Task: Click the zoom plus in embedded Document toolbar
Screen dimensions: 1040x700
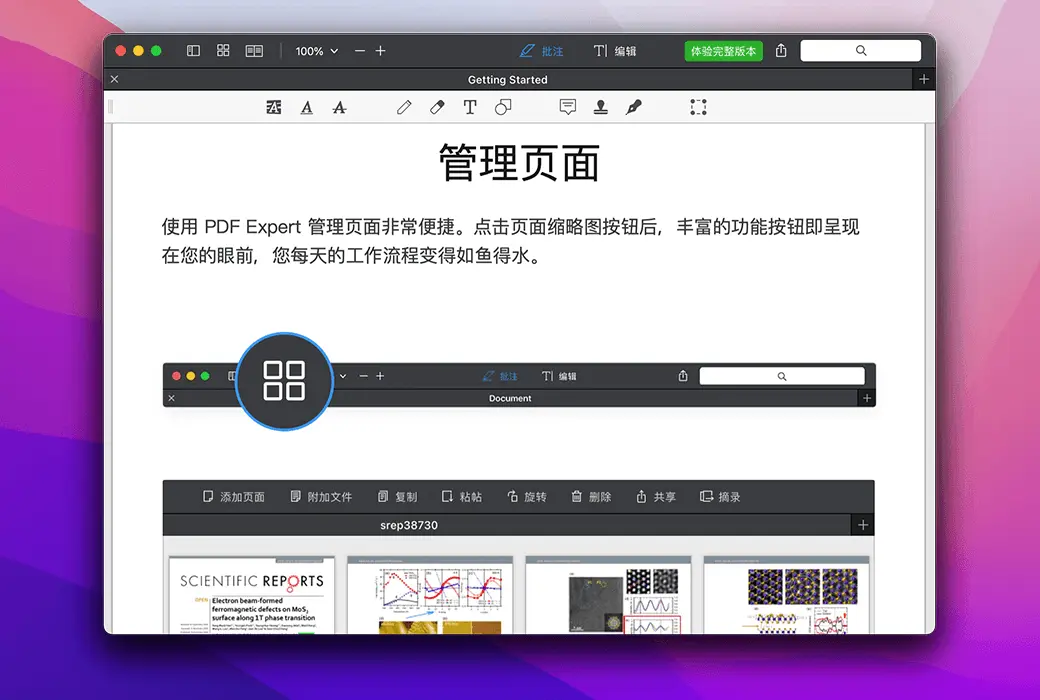Action: tap(380, 376)
